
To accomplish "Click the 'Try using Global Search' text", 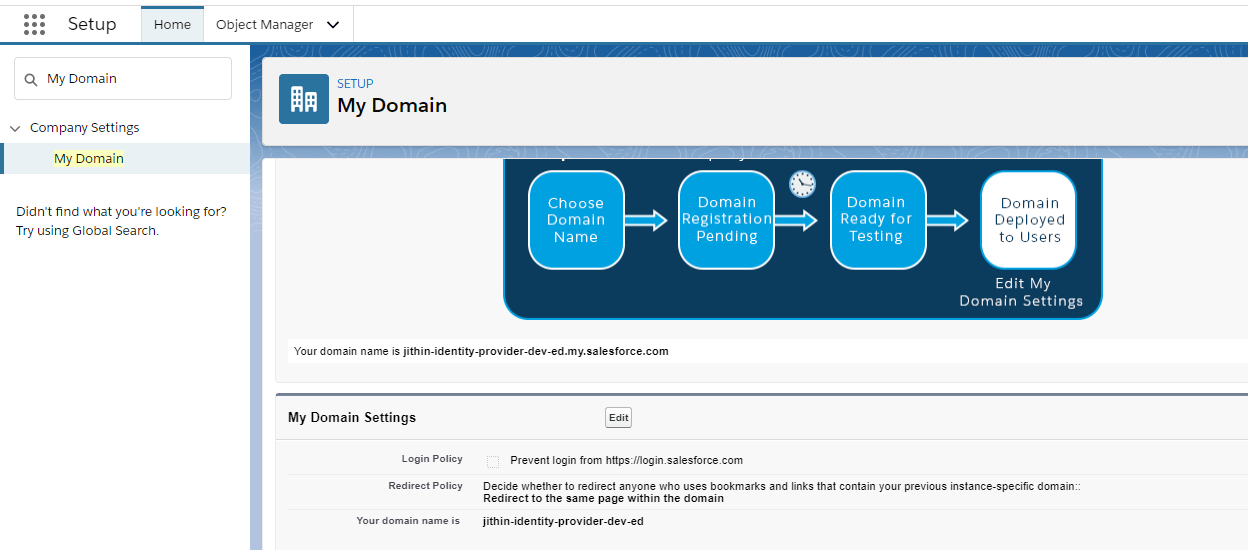I will [87, 231].
